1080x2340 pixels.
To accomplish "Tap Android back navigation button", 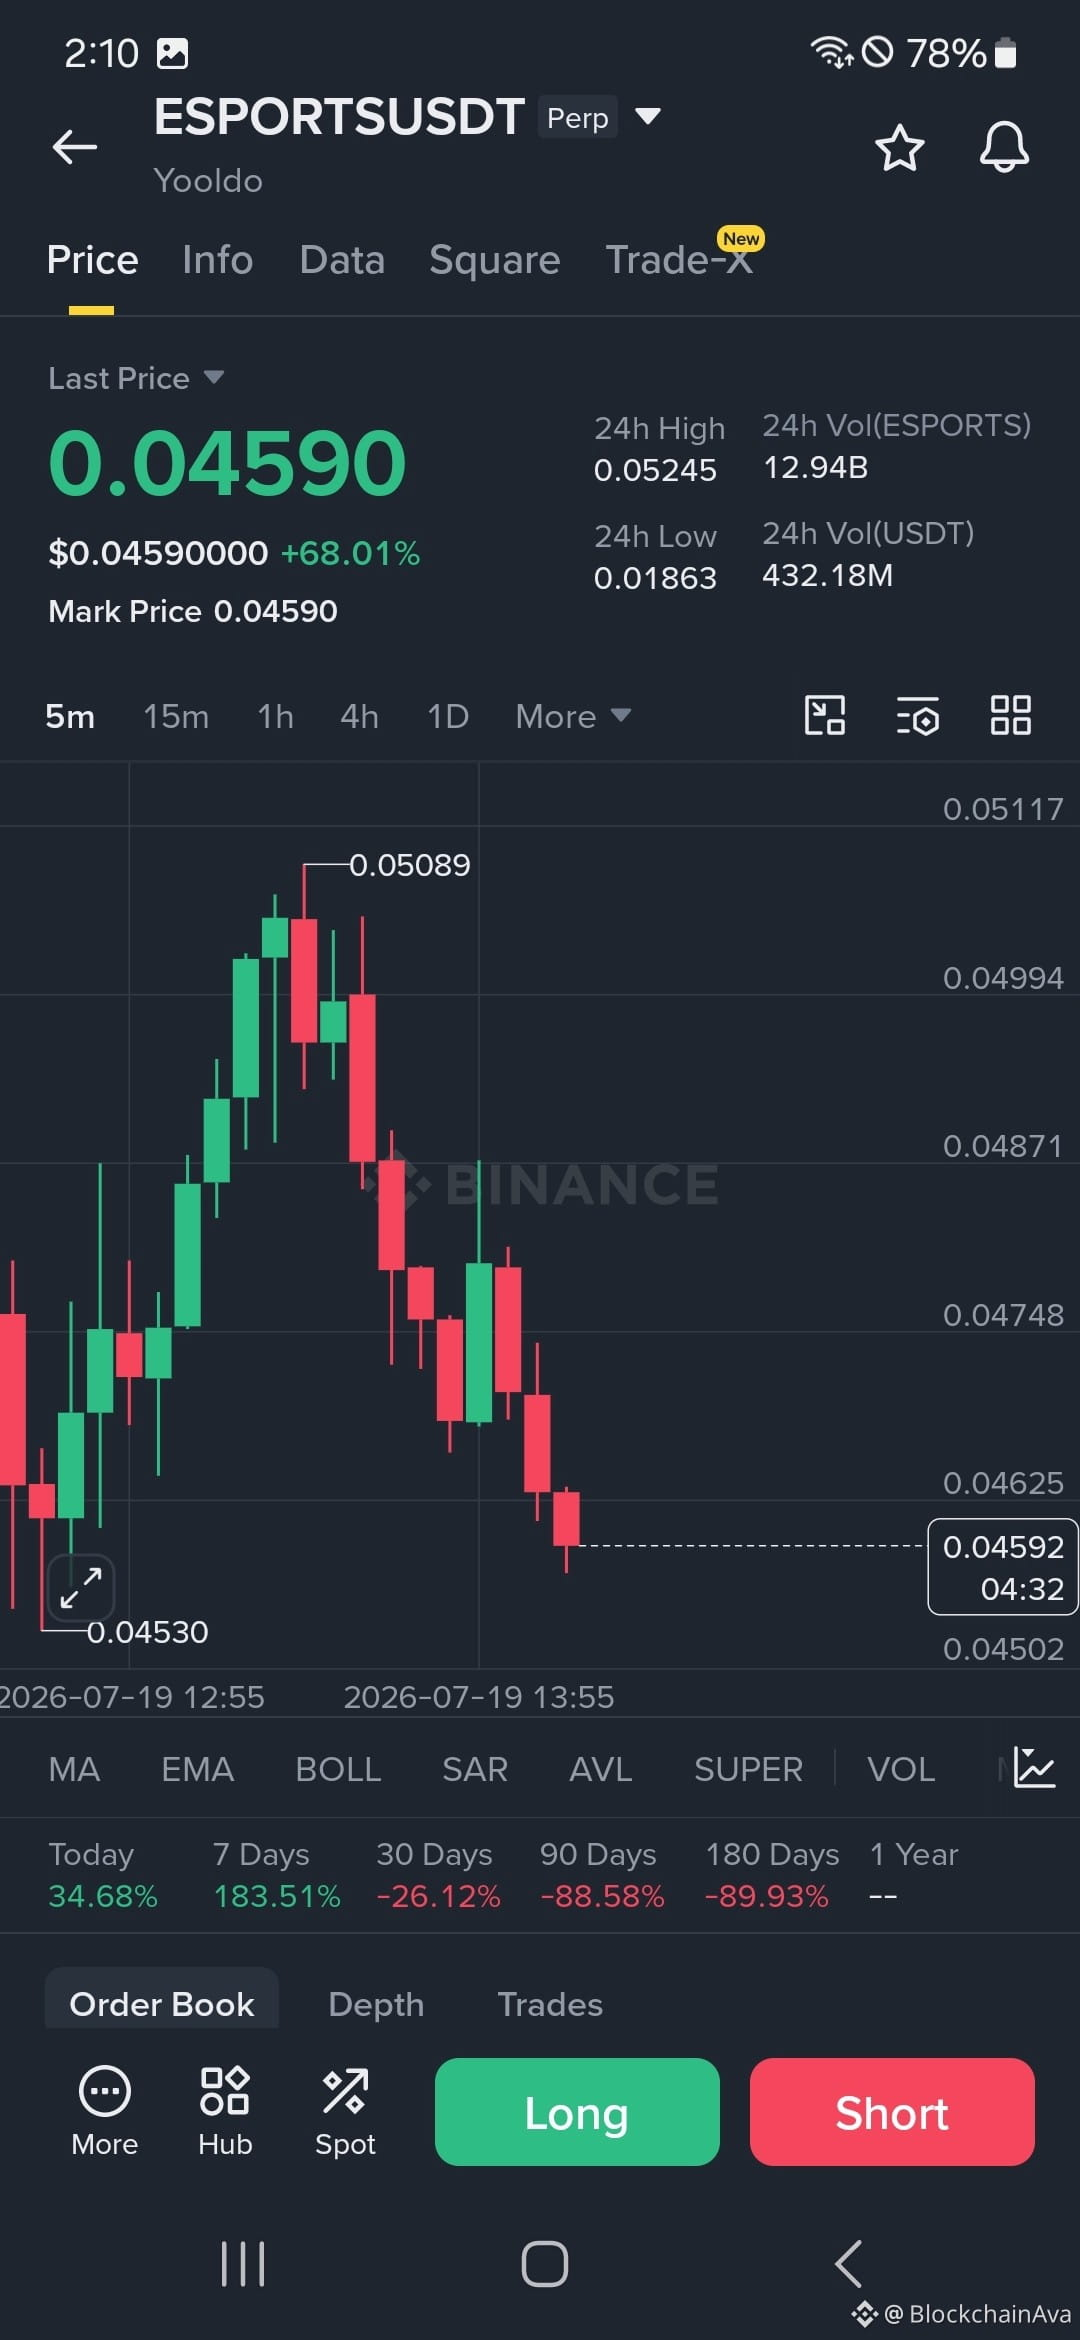I will 848,2264.
